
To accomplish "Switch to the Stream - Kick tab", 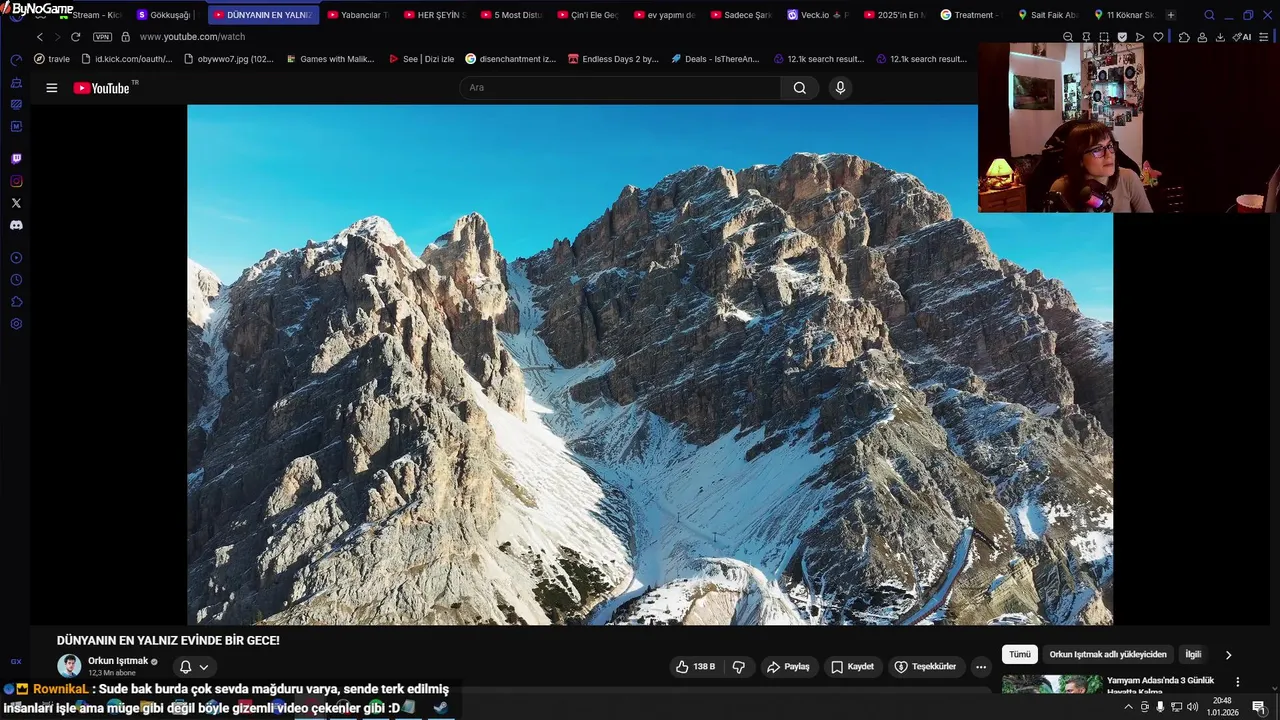I will 91,15.
